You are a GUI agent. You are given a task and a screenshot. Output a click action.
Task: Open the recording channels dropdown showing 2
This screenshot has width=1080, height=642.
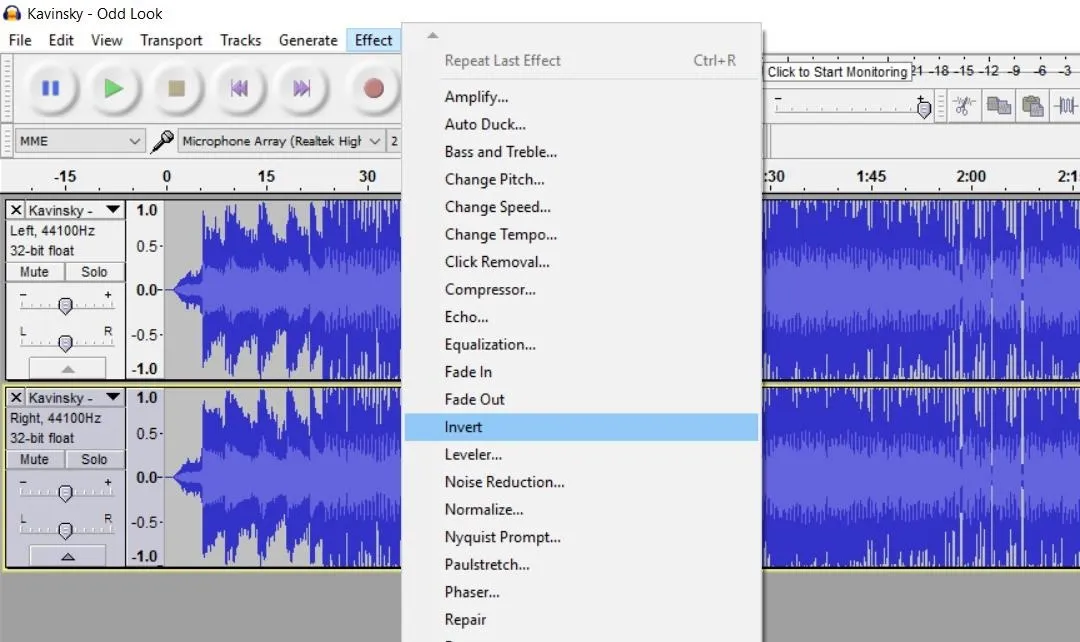click(394, 141)
